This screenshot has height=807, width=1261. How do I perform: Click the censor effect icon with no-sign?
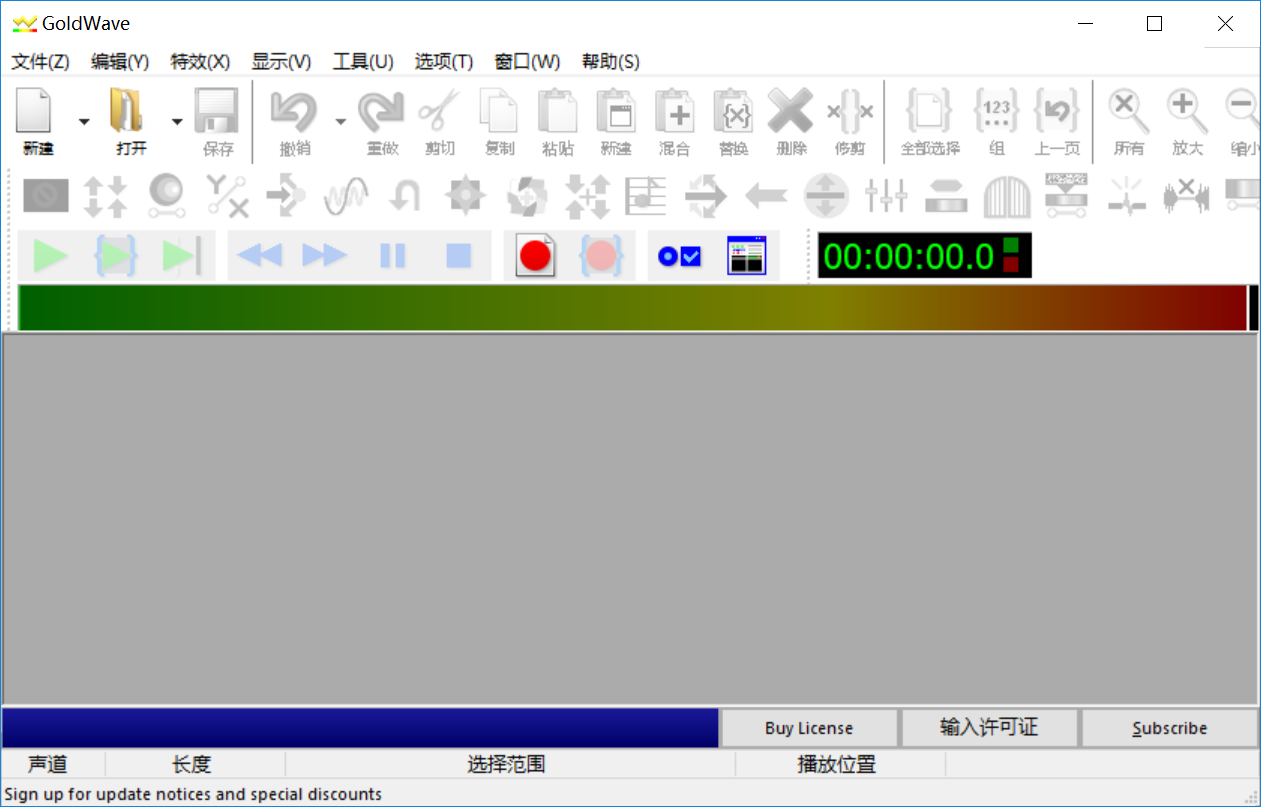click(46, 196)
